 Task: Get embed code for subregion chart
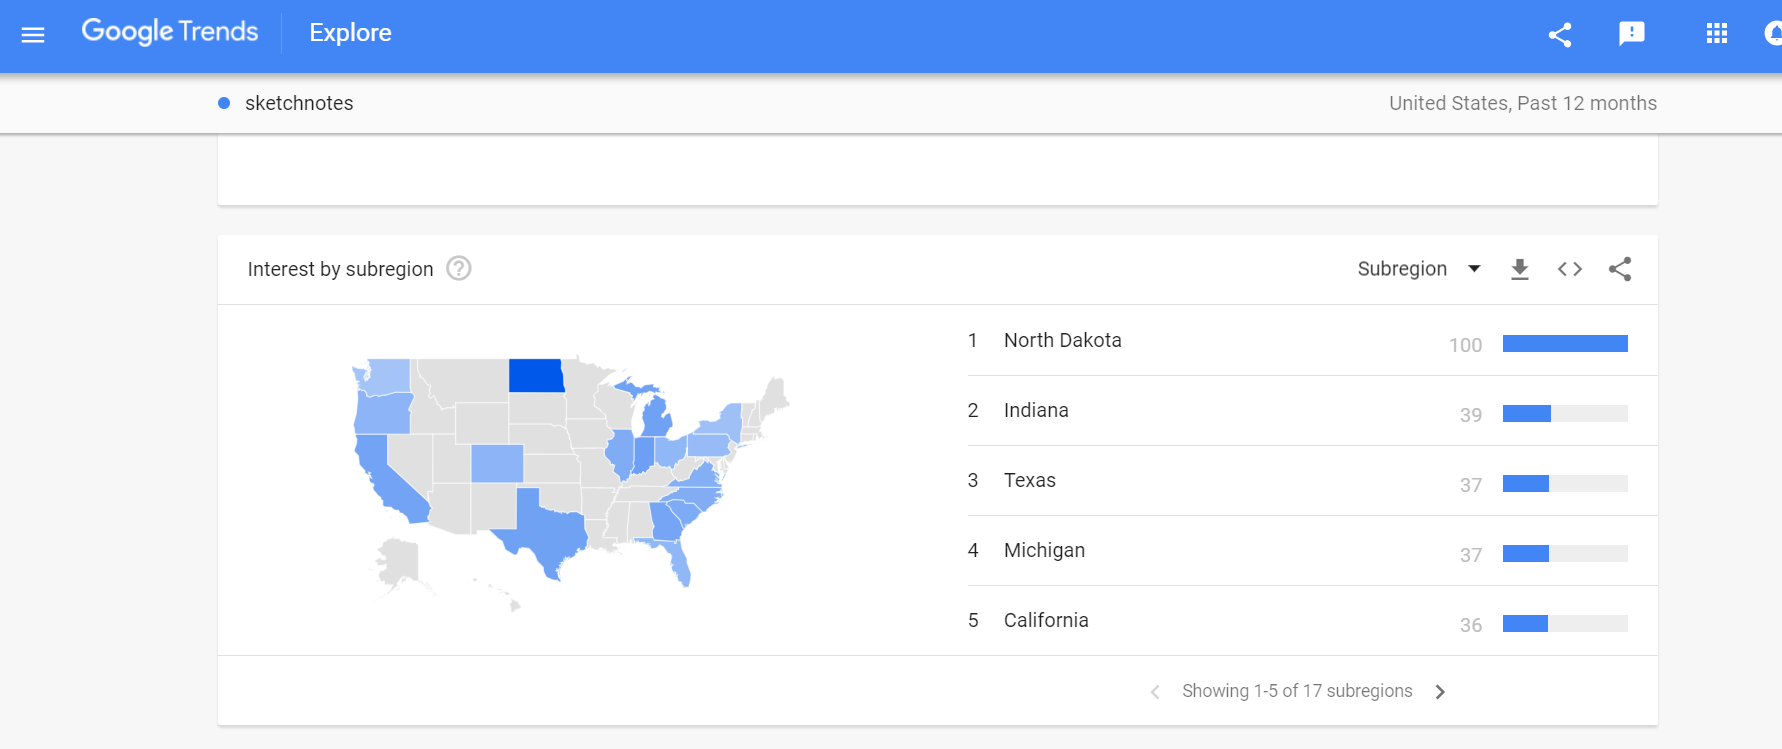pos(1570,269)
